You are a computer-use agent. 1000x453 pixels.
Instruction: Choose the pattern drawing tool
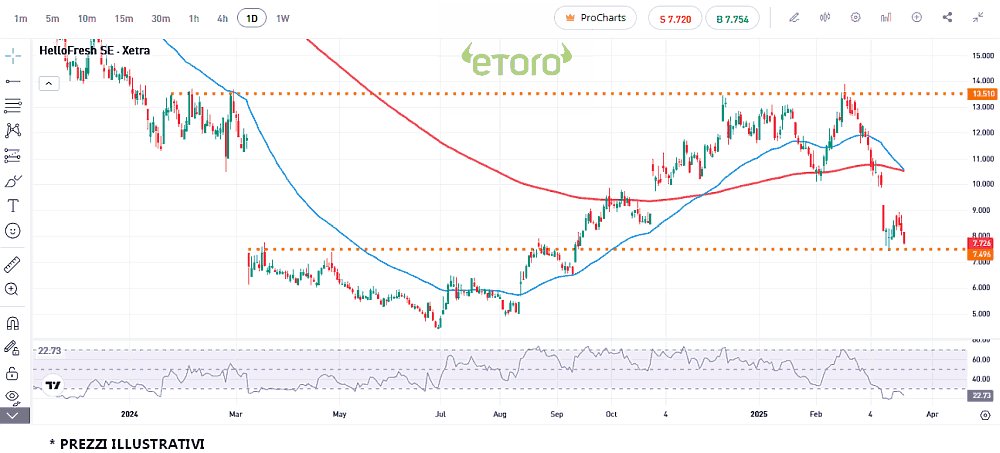pos(13,131)
